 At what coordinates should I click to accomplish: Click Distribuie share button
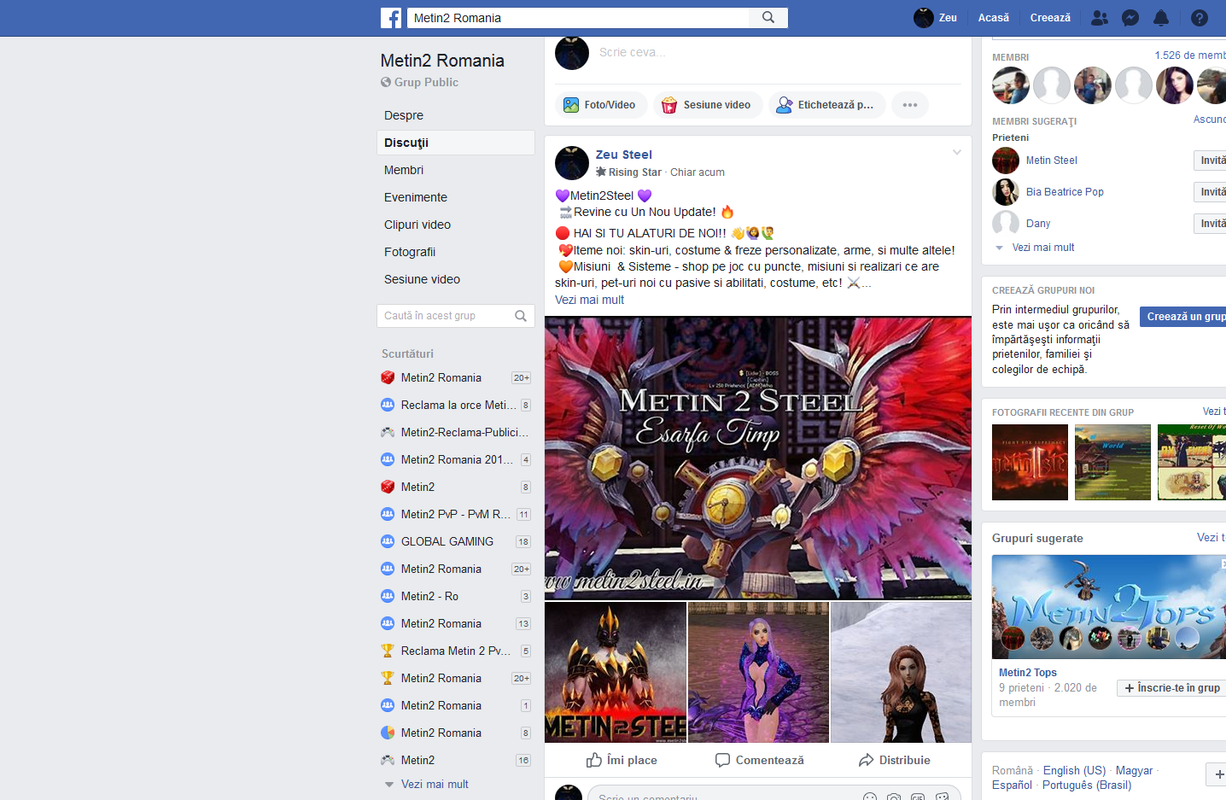click(x=895, y=760)
